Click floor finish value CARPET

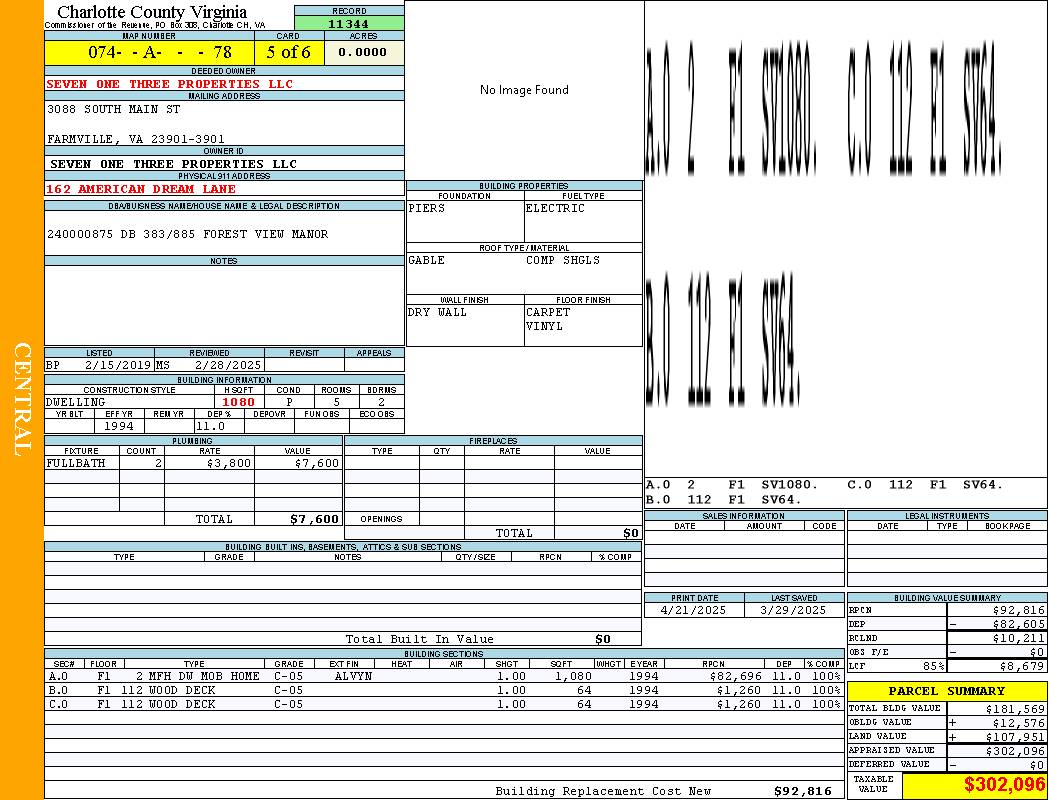pyautogui.click(x=548, y=312)
